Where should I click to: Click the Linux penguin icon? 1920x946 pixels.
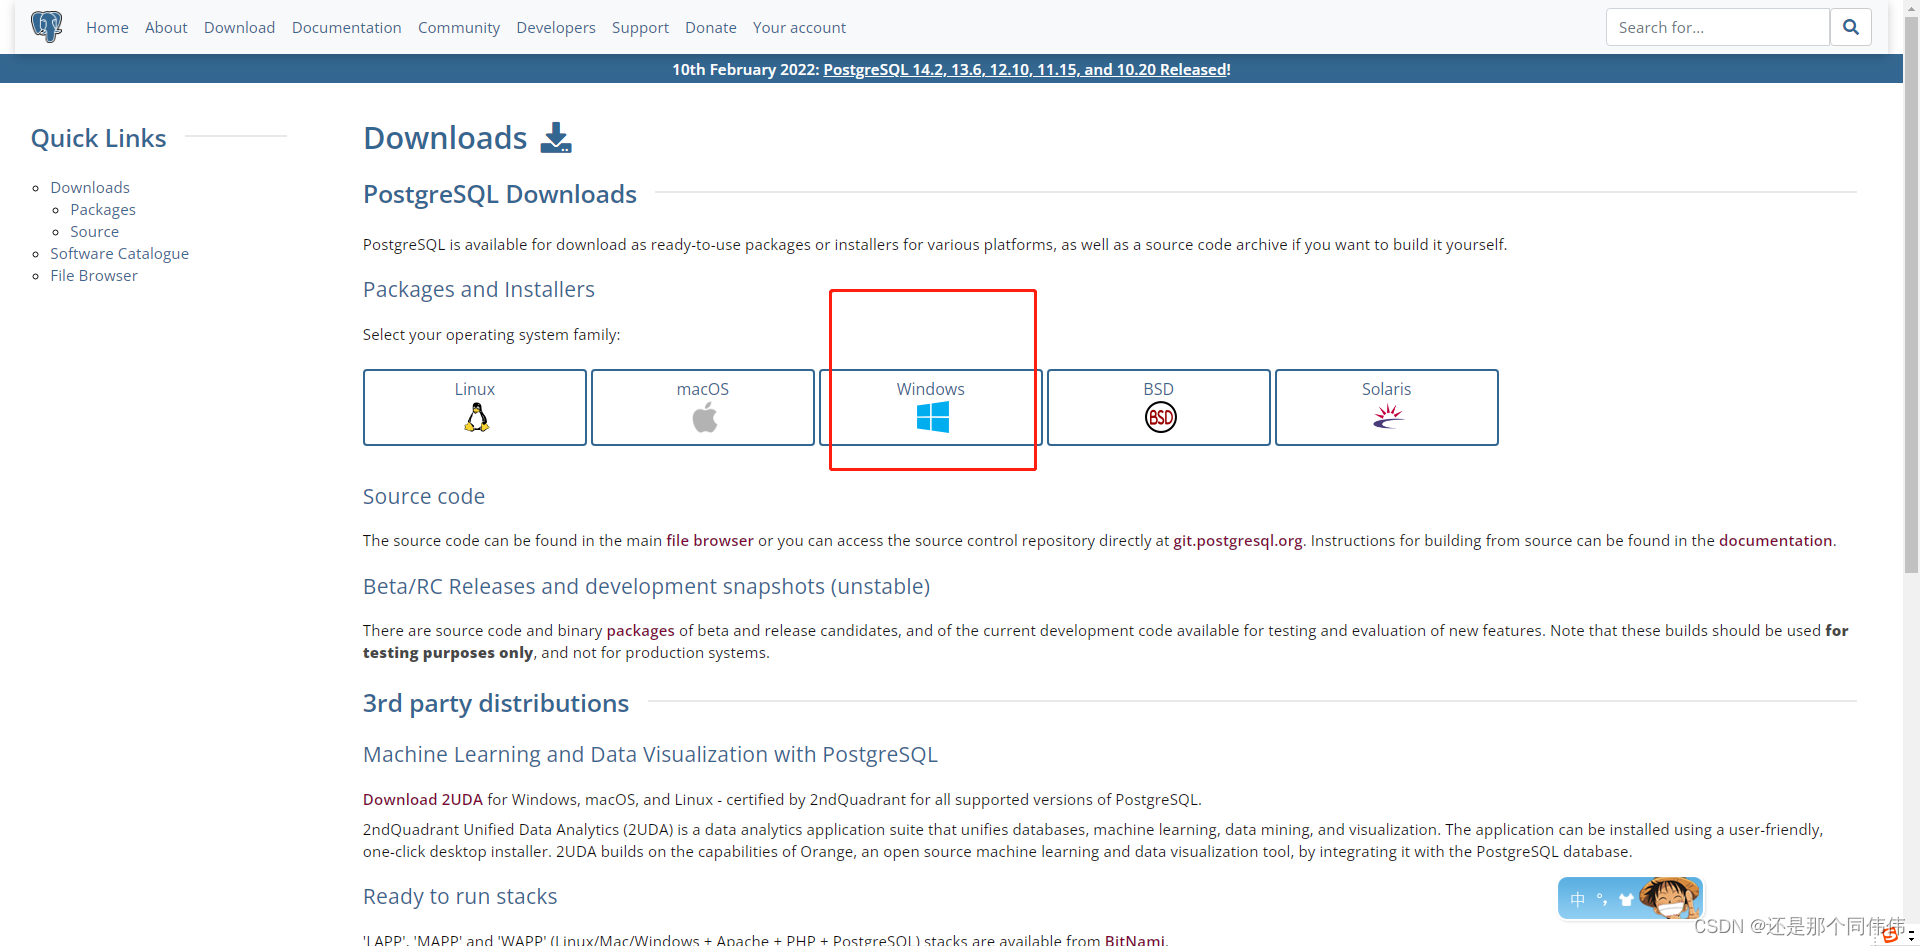tap(476, 417)
